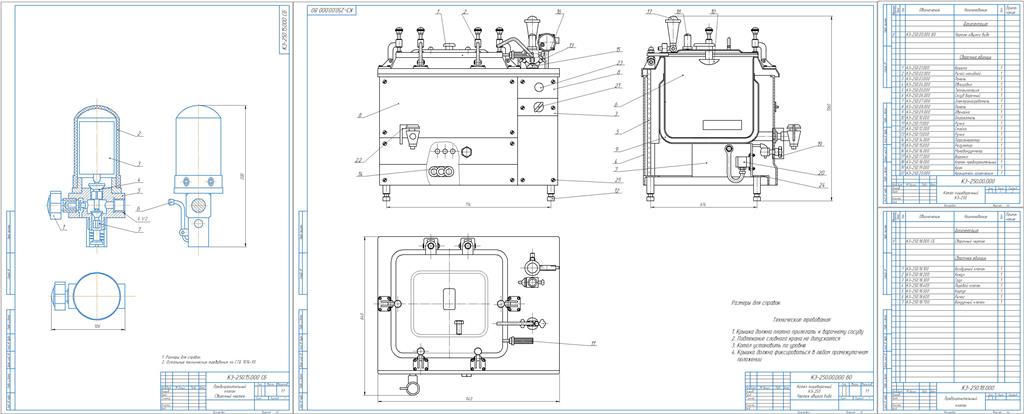Pick the kettle side section view
Screen dimensions: 1024x414
[720, 110]
